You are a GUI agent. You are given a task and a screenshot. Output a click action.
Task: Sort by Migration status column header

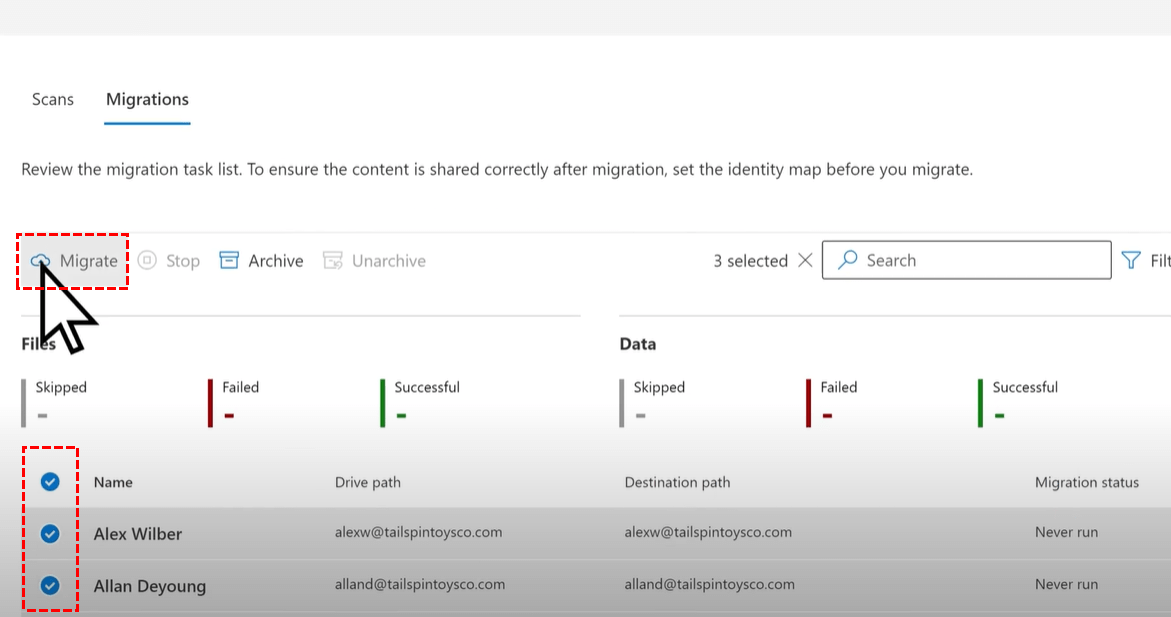point(1086,482)
